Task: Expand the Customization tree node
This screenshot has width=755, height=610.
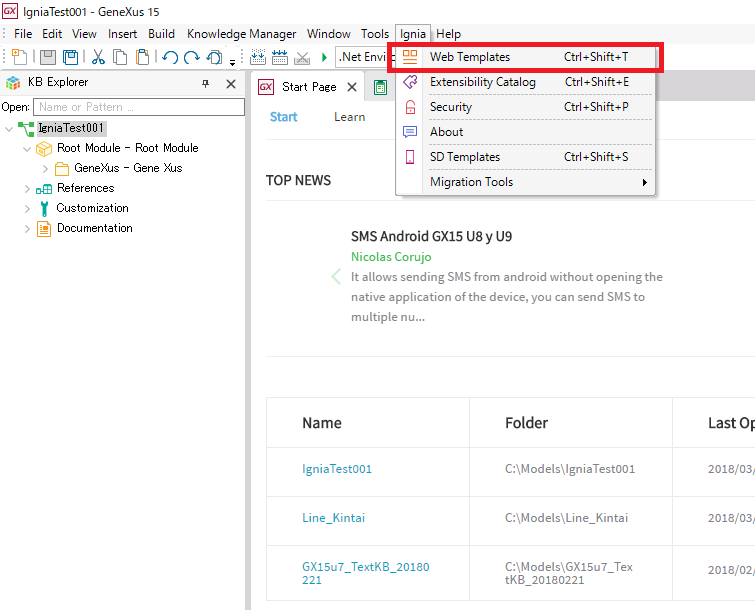Action: tap(27, 209)
